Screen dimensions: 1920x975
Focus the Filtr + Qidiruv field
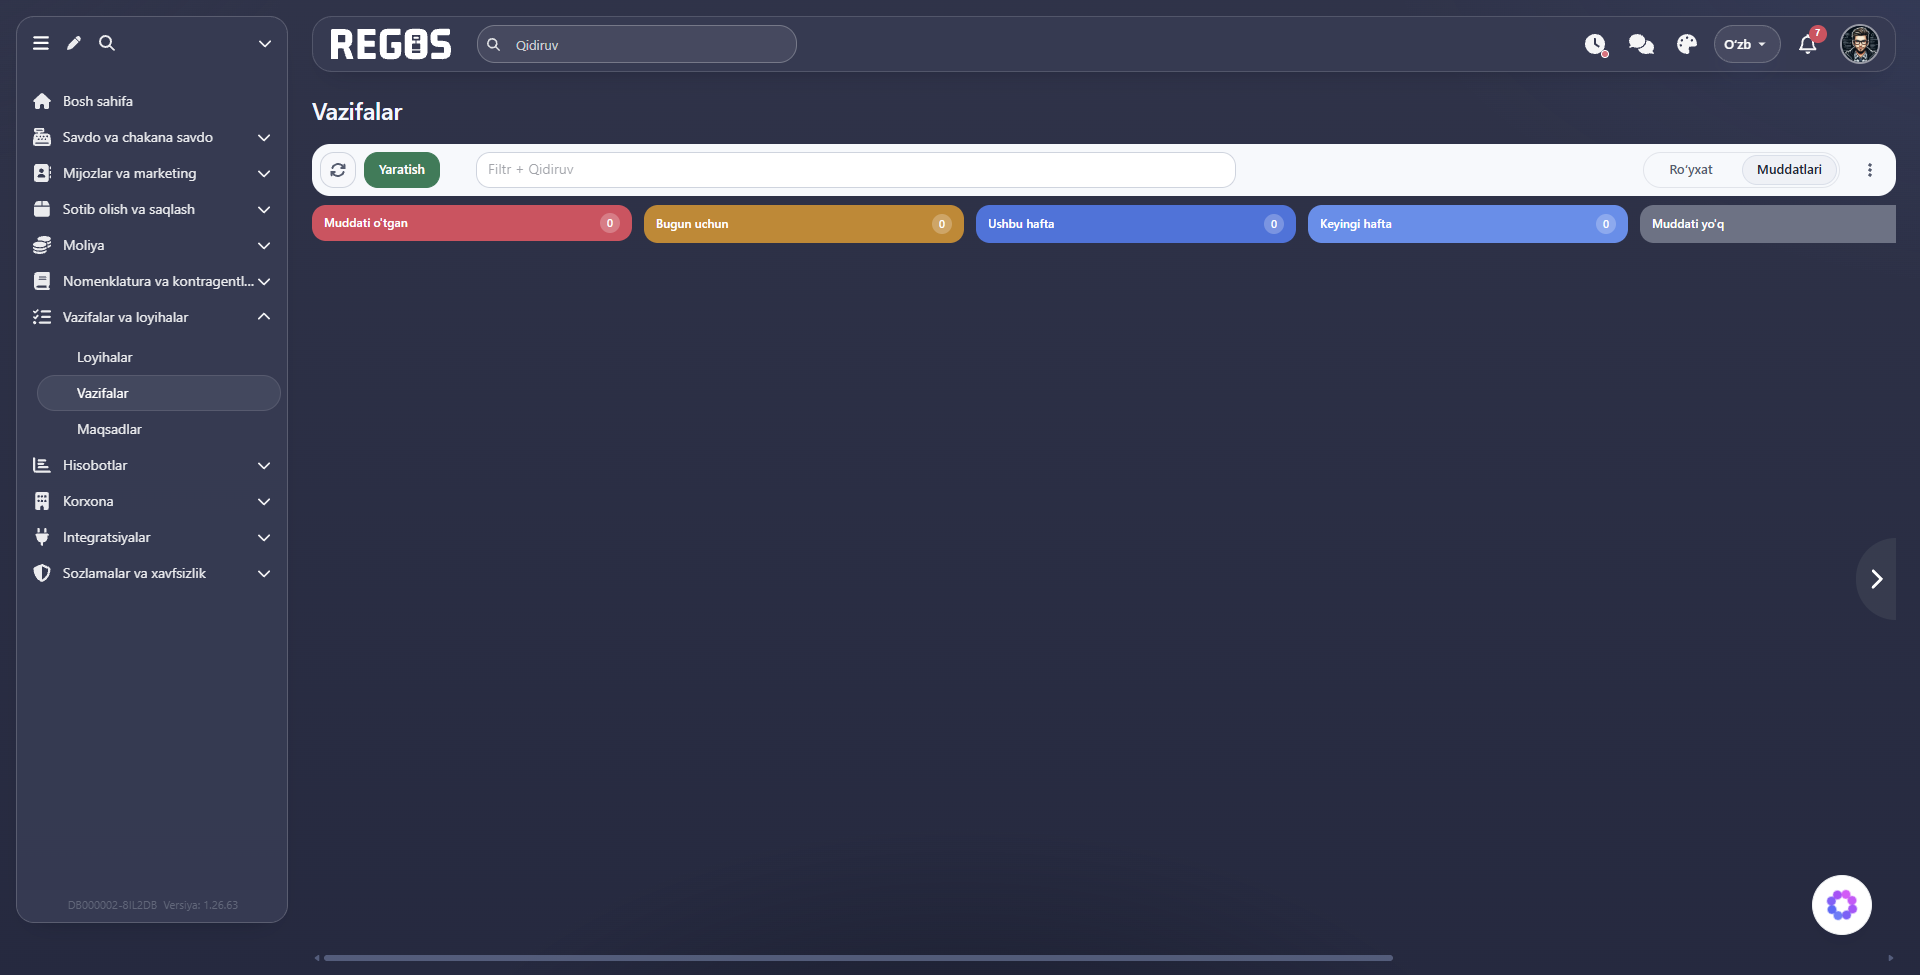pyautogui.click(x=856, y=170)
